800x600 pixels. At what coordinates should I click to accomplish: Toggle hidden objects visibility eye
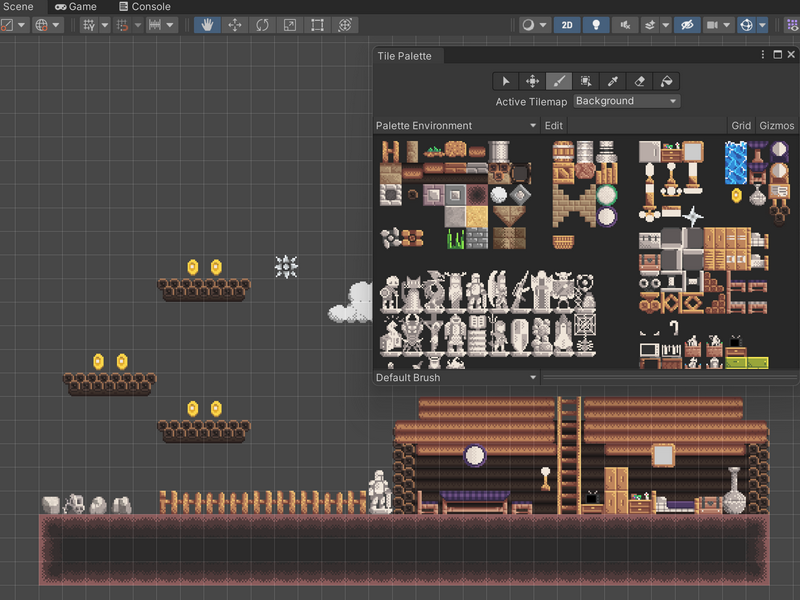coord(687,25)
